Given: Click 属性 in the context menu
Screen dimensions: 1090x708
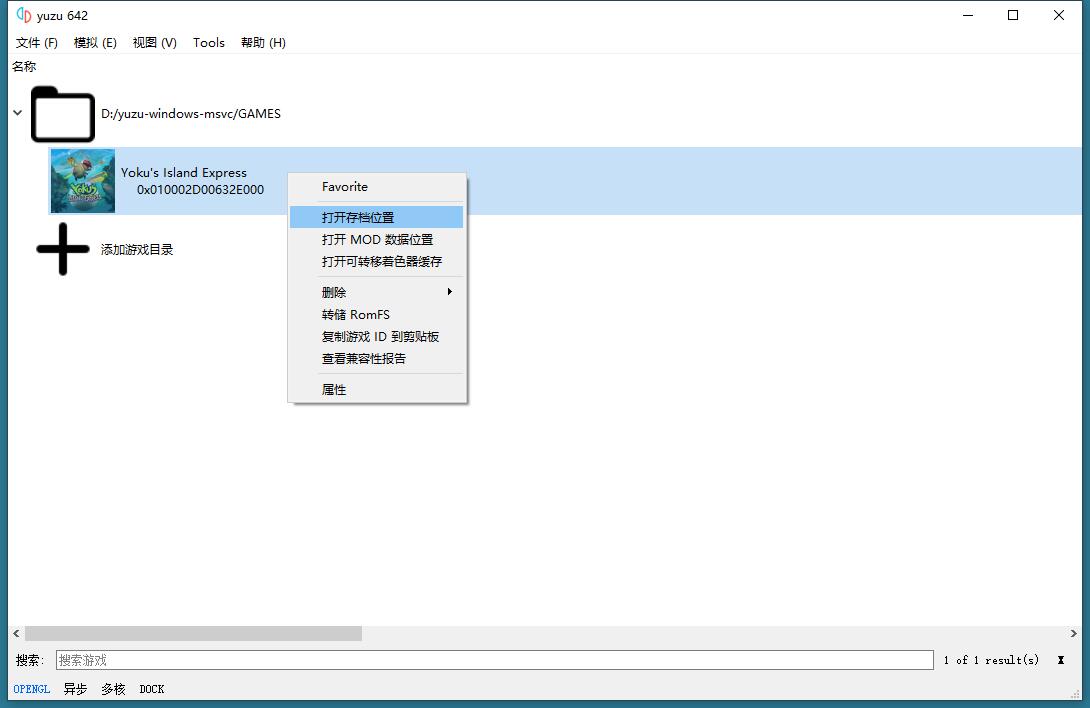Looking at the screenshot, I should click(x=334, y=389).
